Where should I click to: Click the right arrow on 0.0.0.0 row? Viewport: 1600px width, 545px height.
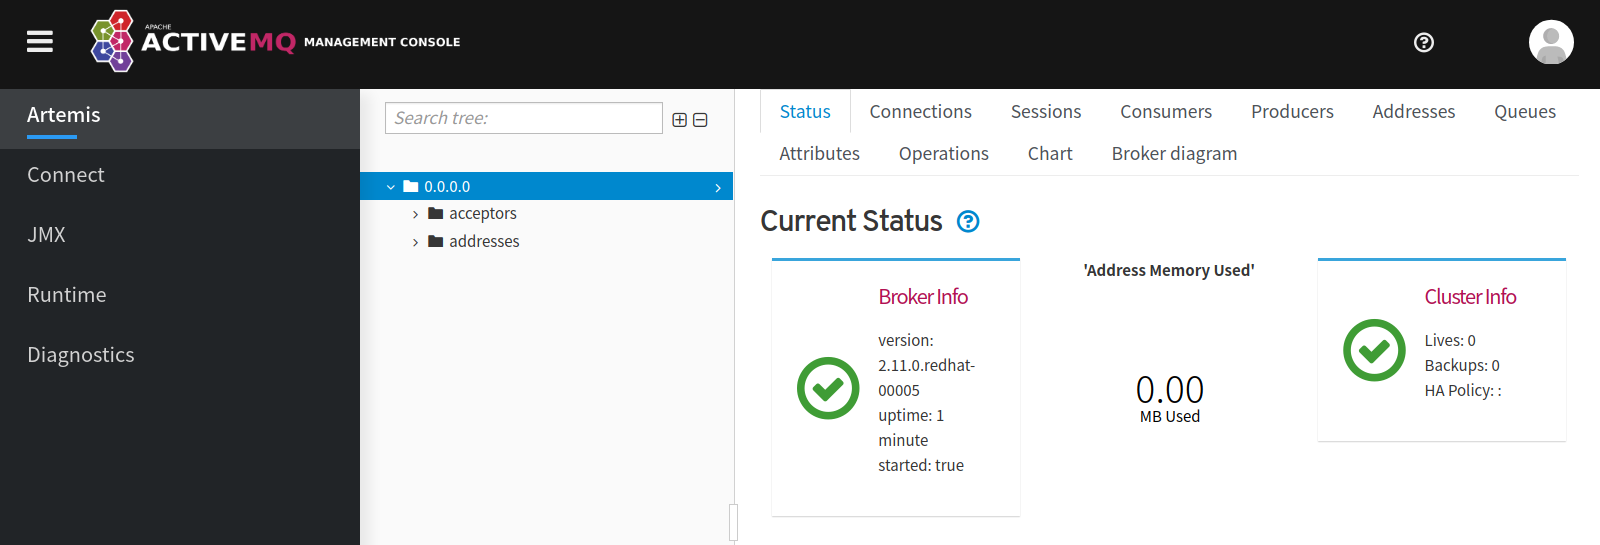[718, 187]
